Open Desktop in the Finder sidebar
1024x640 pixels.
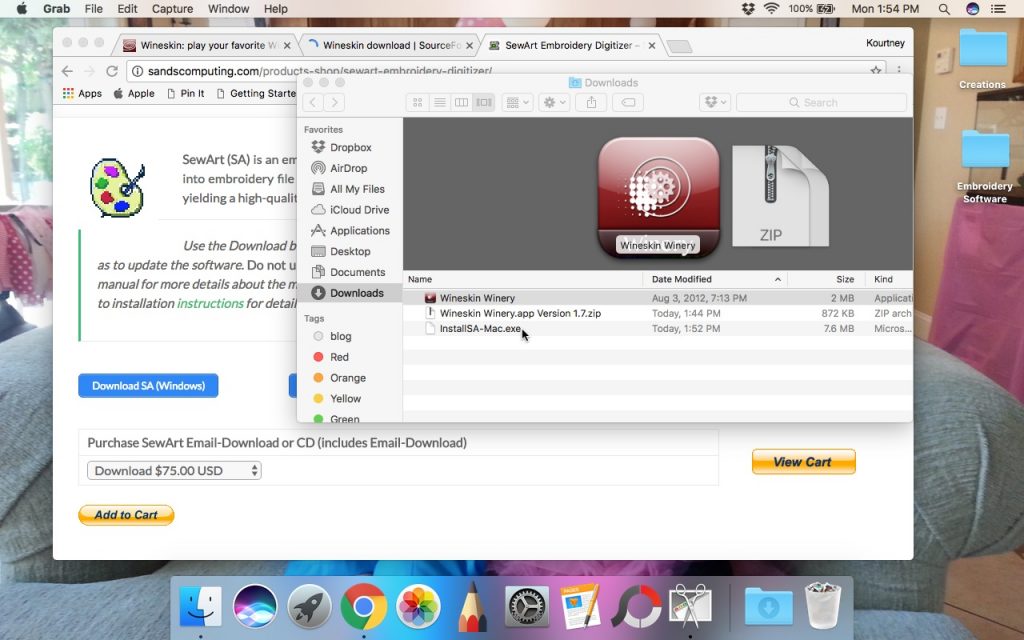click(350, 251)
